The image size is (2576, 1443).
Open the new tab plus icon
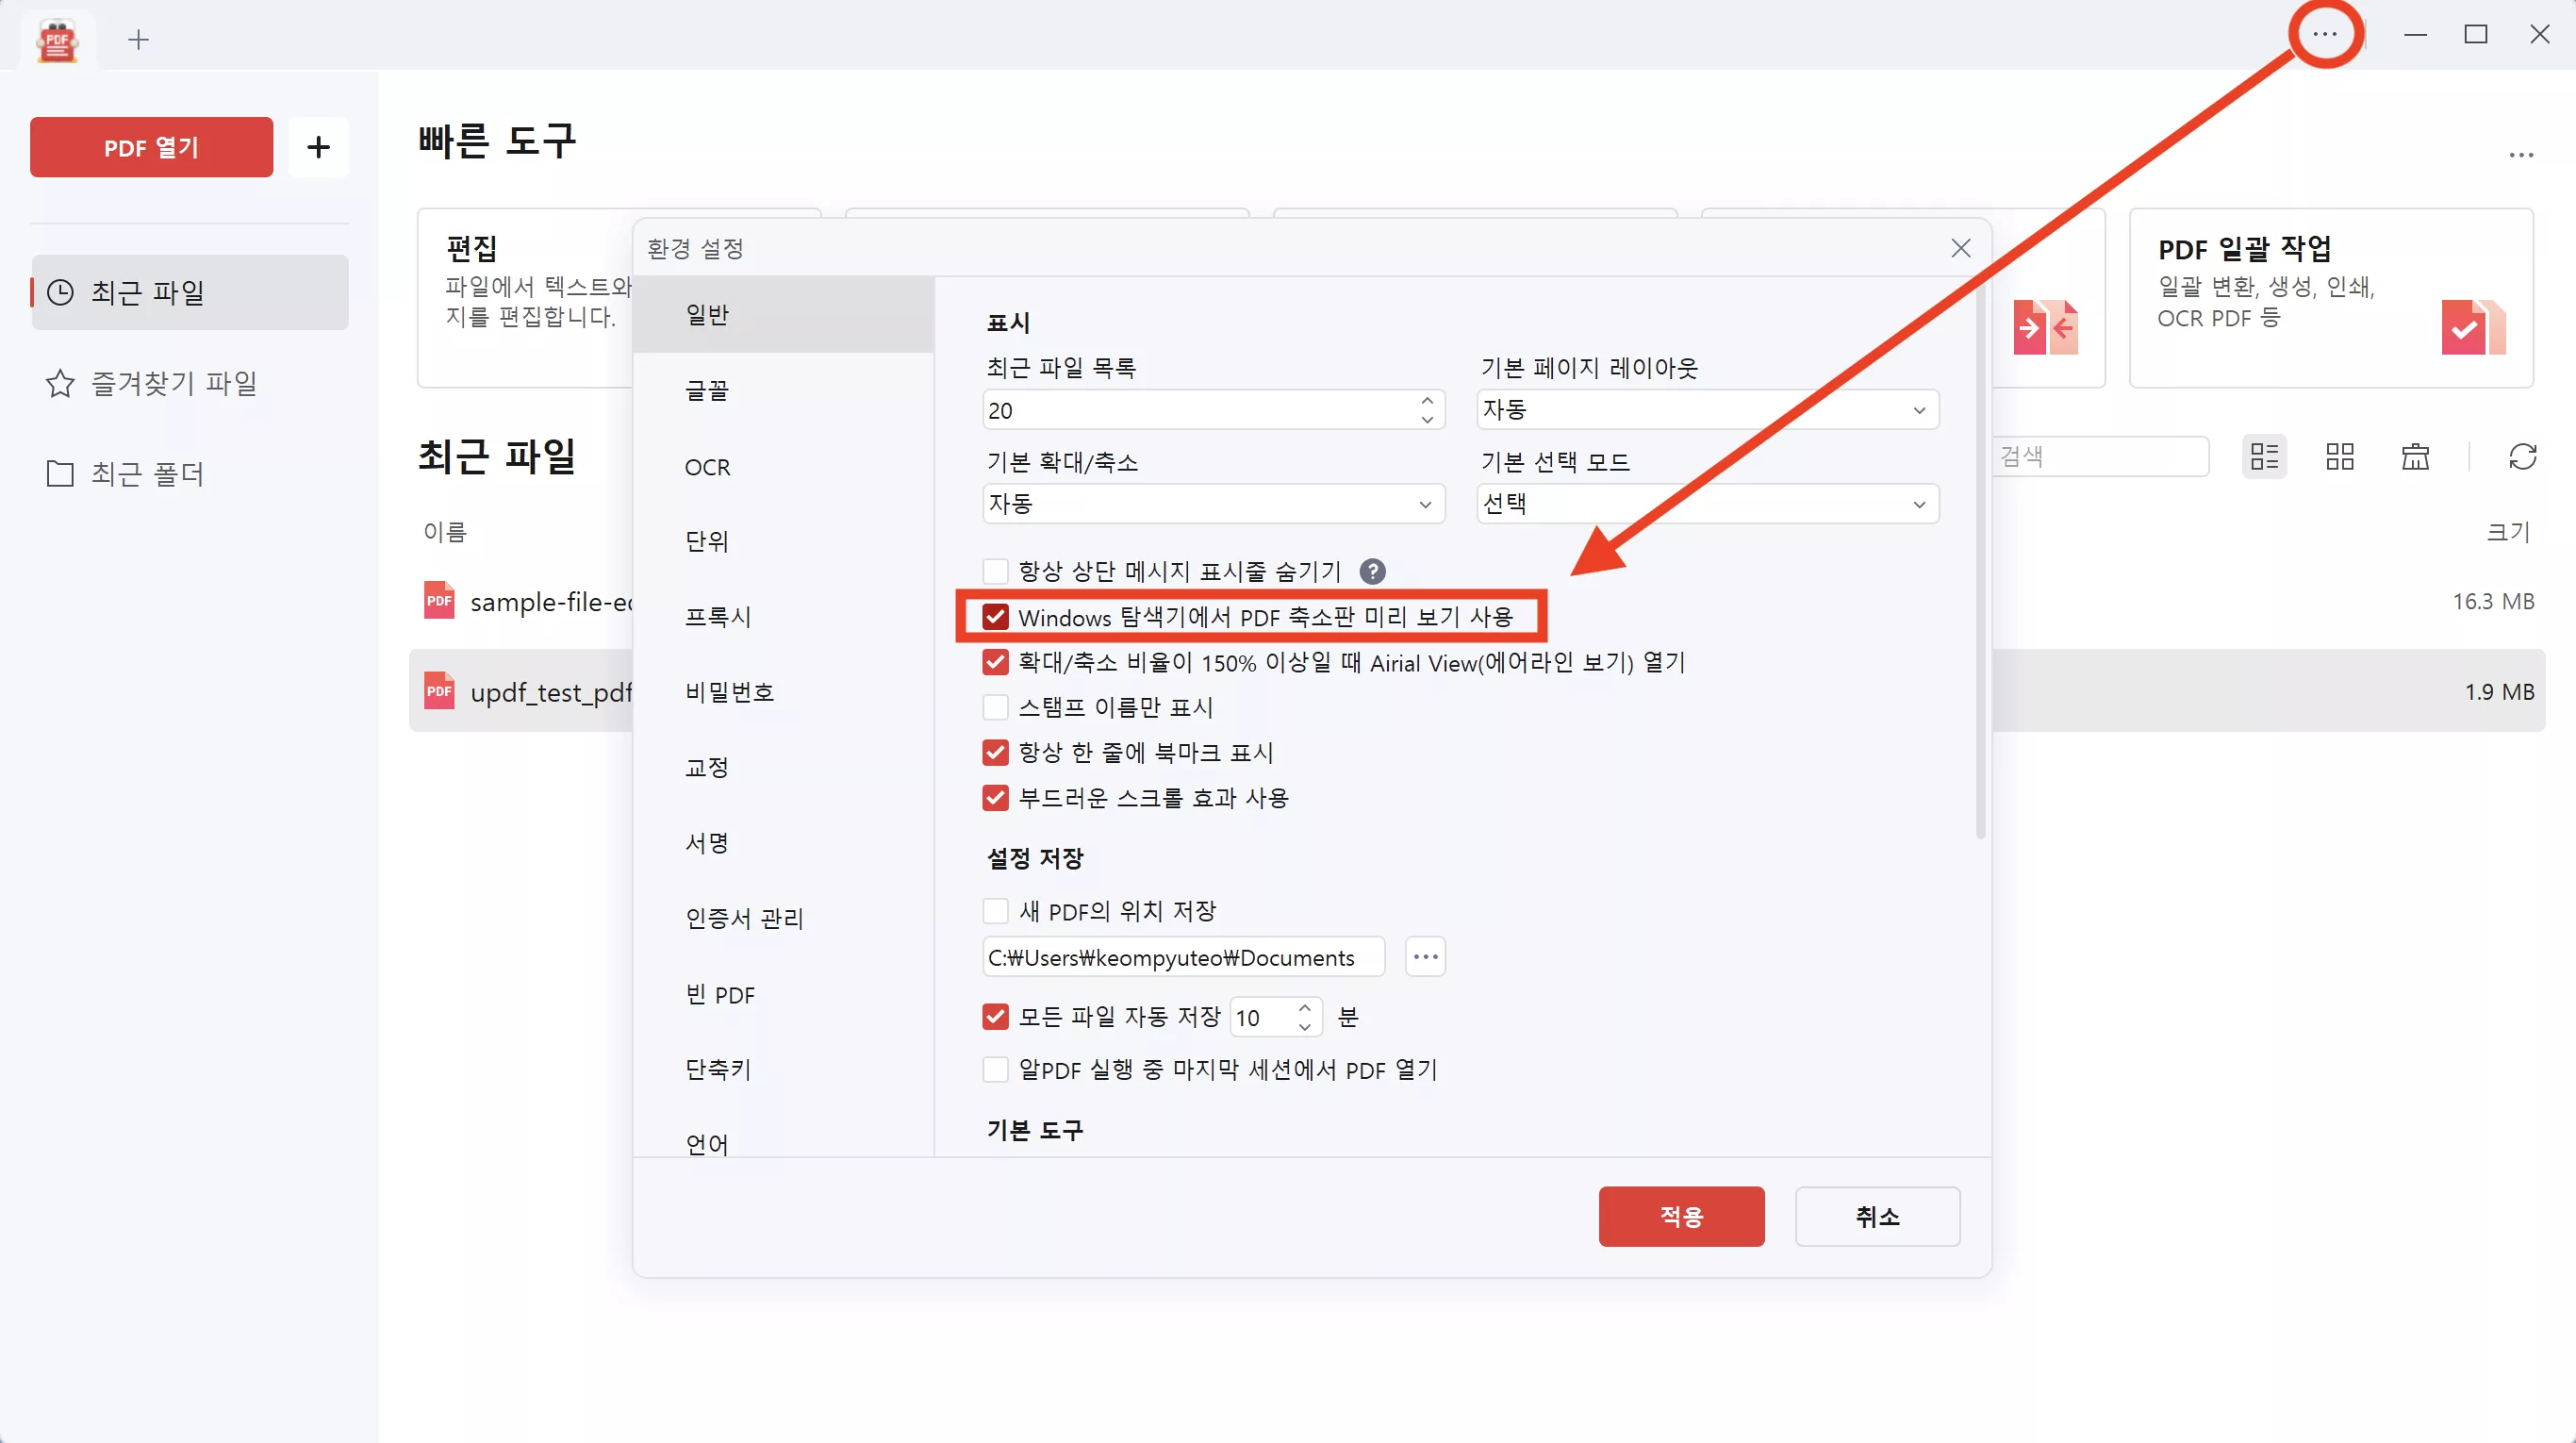pos(138,40)
